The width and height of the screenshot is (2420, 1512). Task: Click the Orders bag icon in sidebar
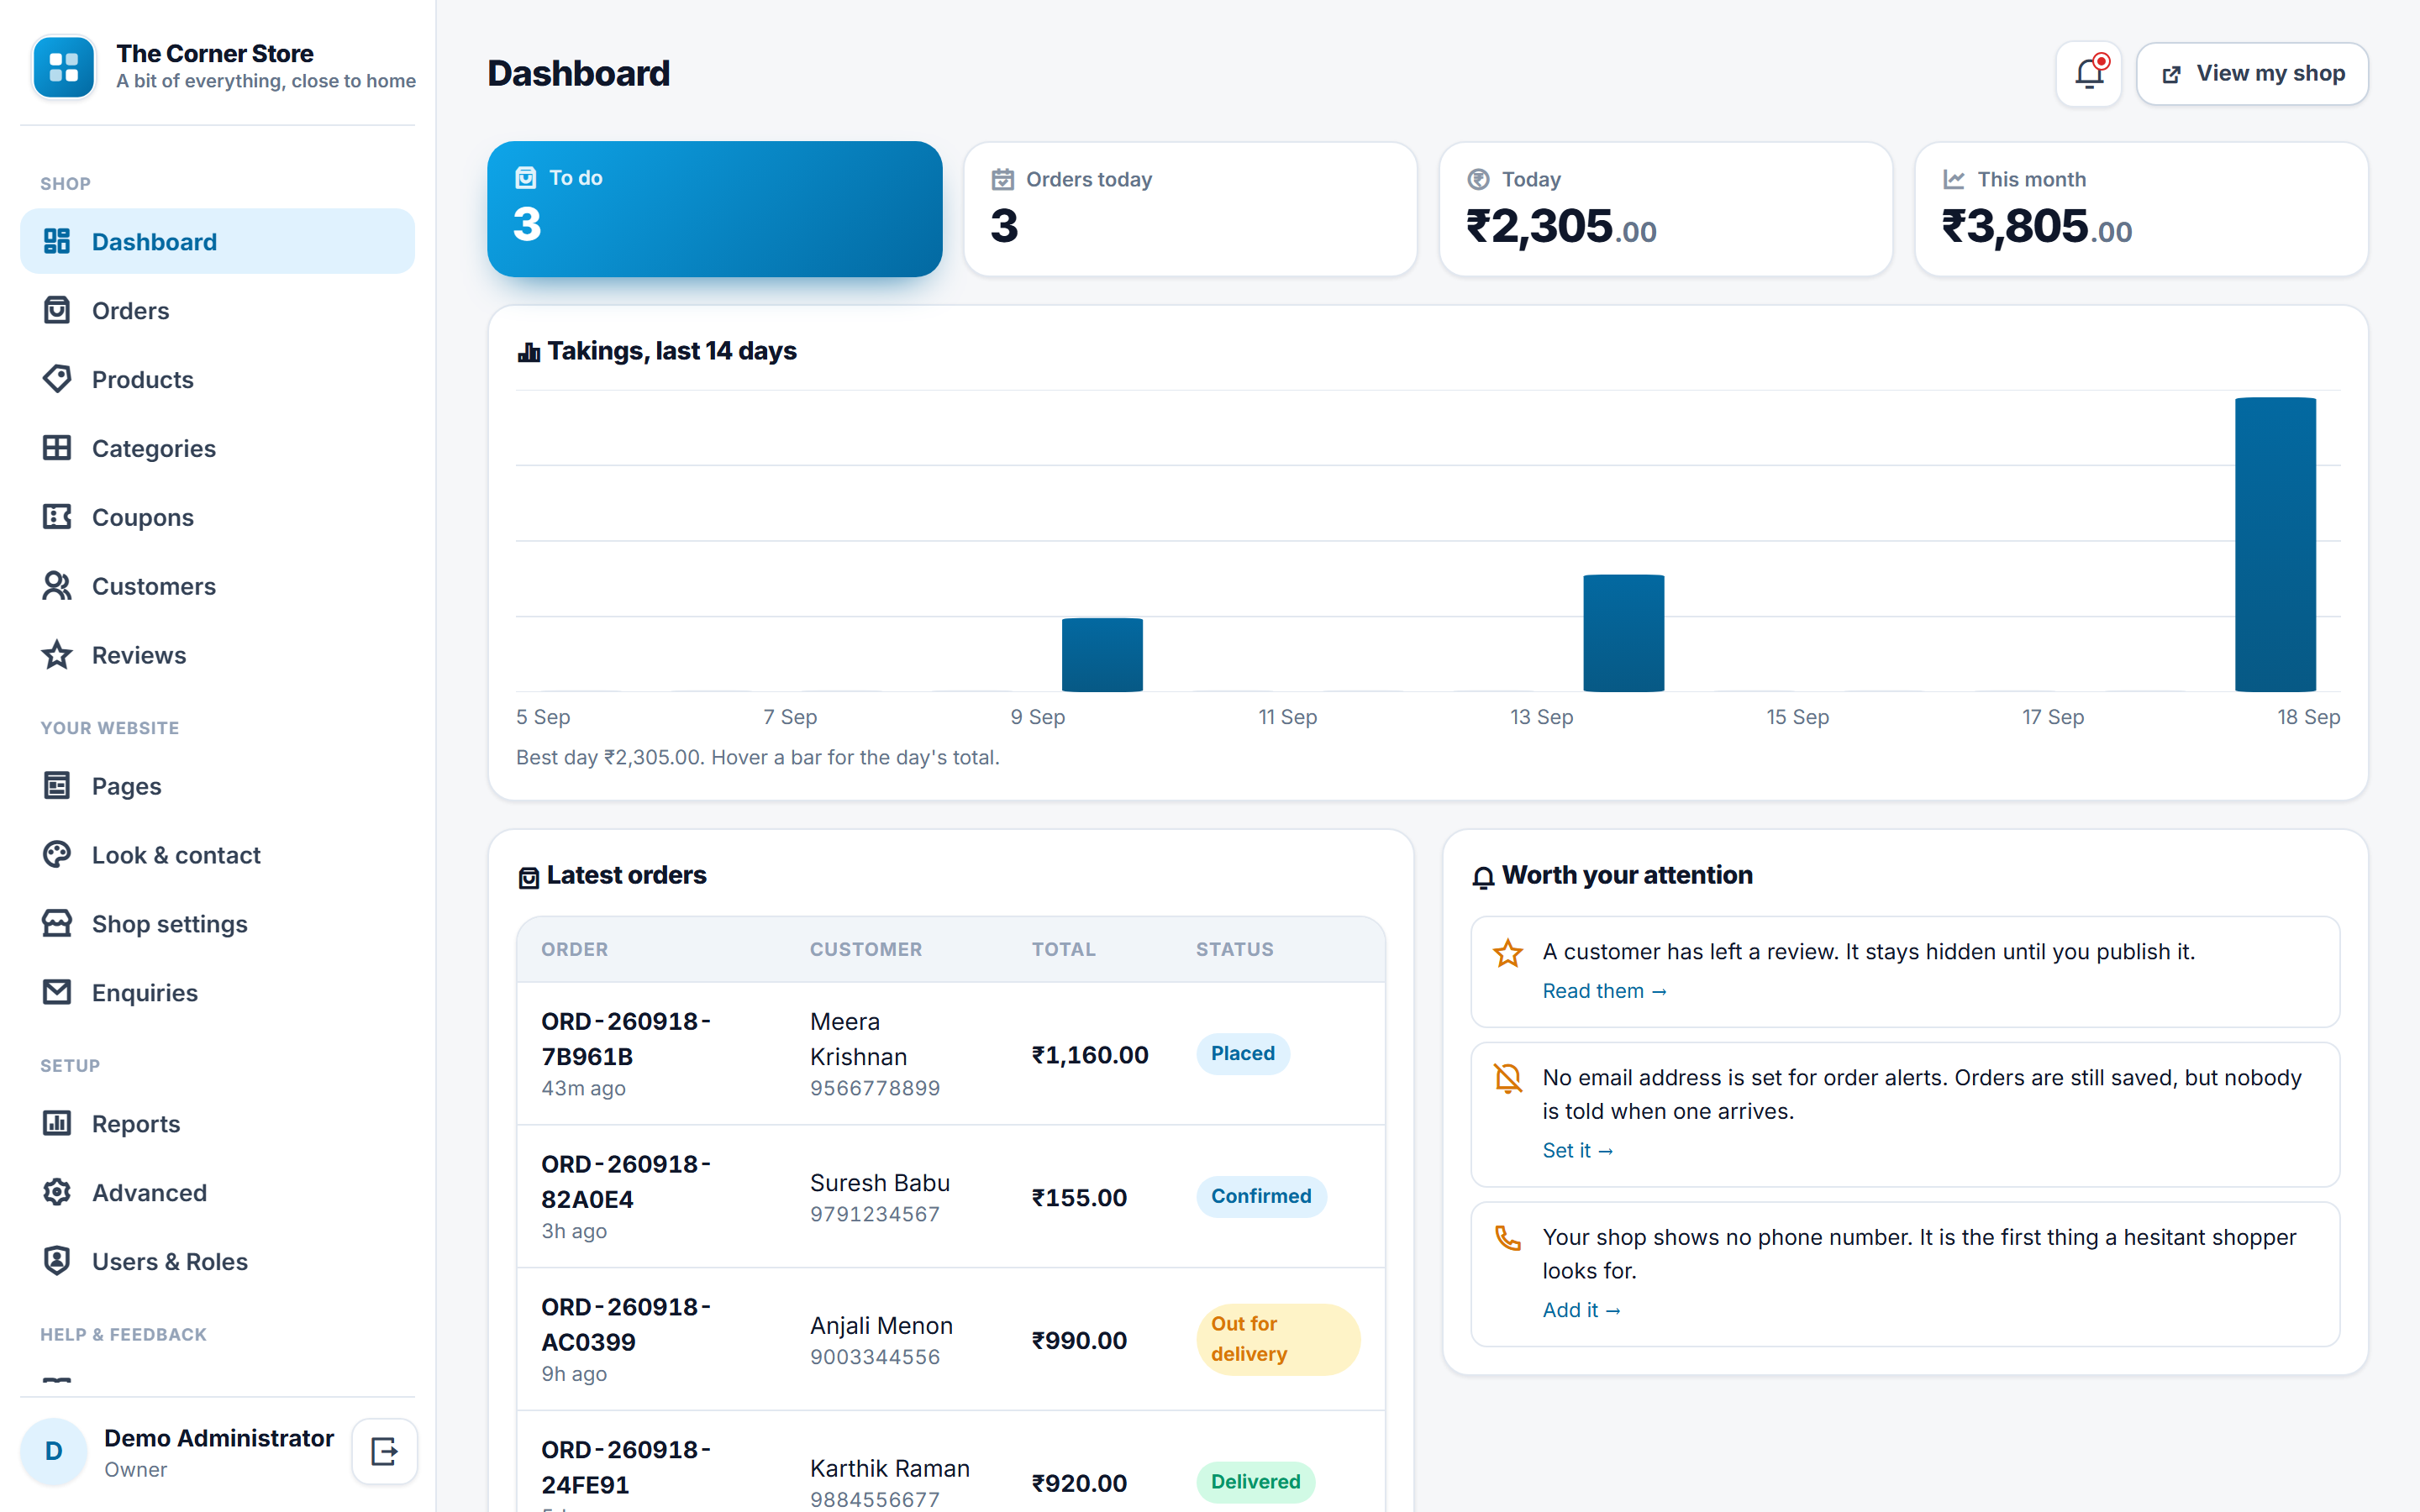57,310
